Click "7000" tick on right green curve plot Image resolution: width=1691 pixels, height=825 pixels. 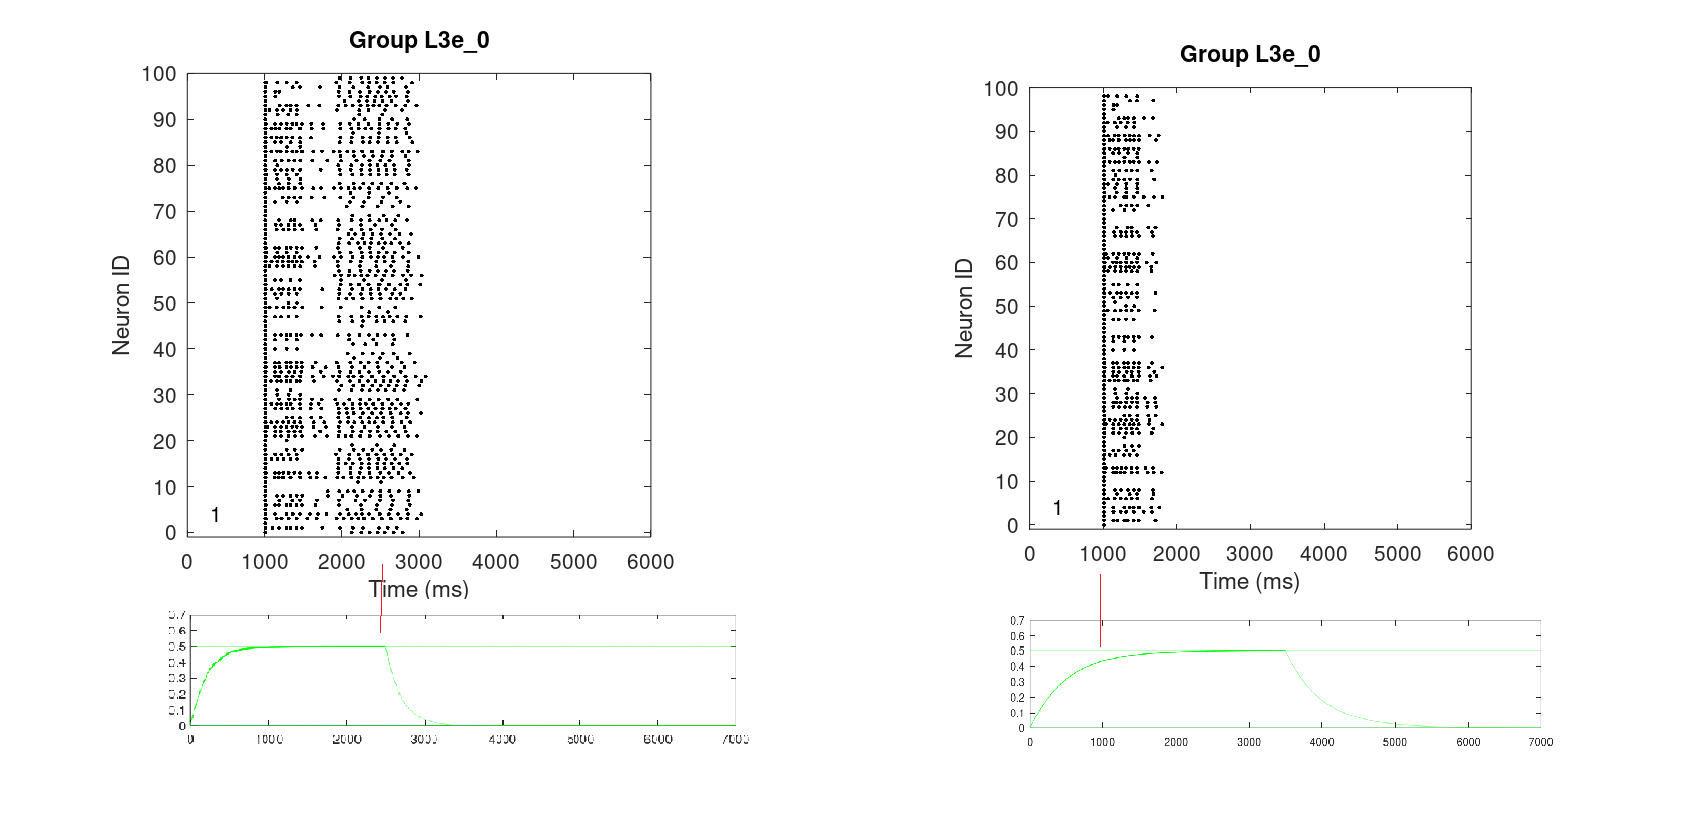(x=1541, y=742)
